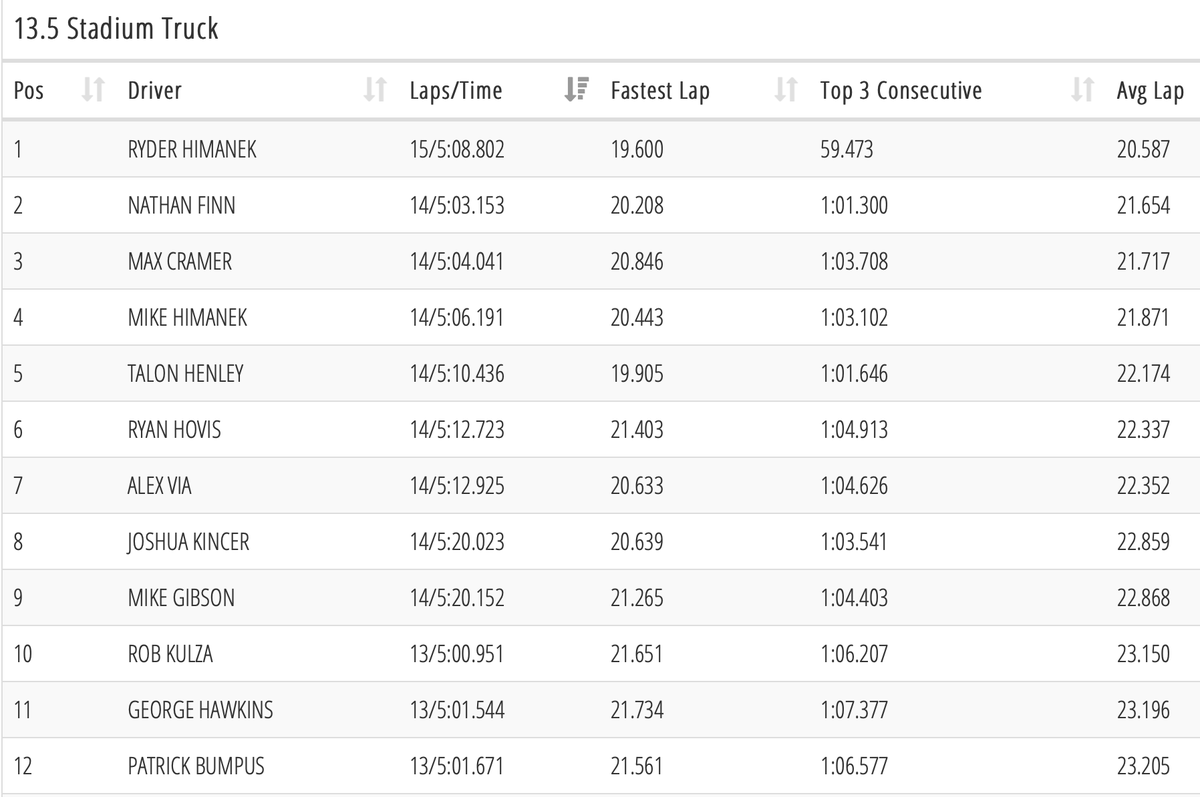The image size is (1200, 797).
Task: Click the Top 3 Consecutive header label
Action: 901,91
